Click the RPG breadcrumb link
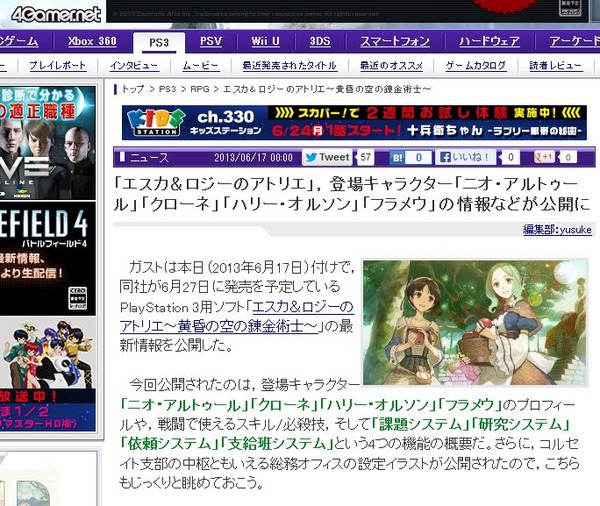600x506 pixels. (200, 89)
